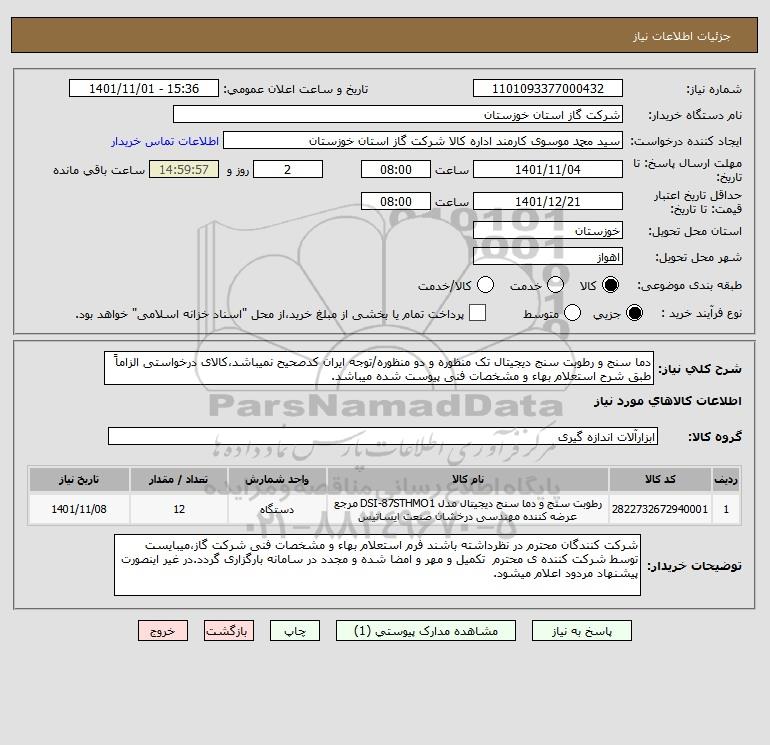770x745 pixels.
Task: Click product code 282273267294​0001 cell
Action: (x=660, y=509)
